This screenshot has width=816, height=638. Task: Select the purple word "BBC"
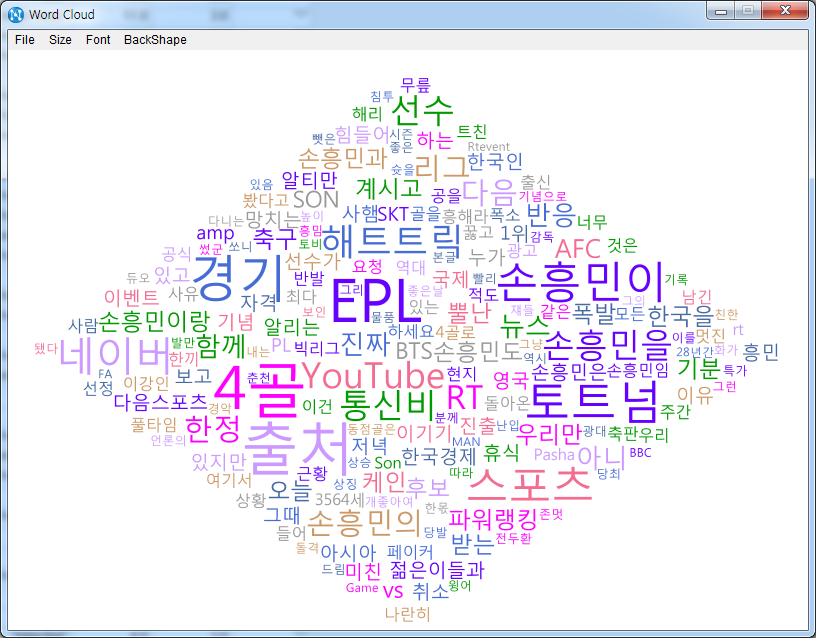click(640, 453)
